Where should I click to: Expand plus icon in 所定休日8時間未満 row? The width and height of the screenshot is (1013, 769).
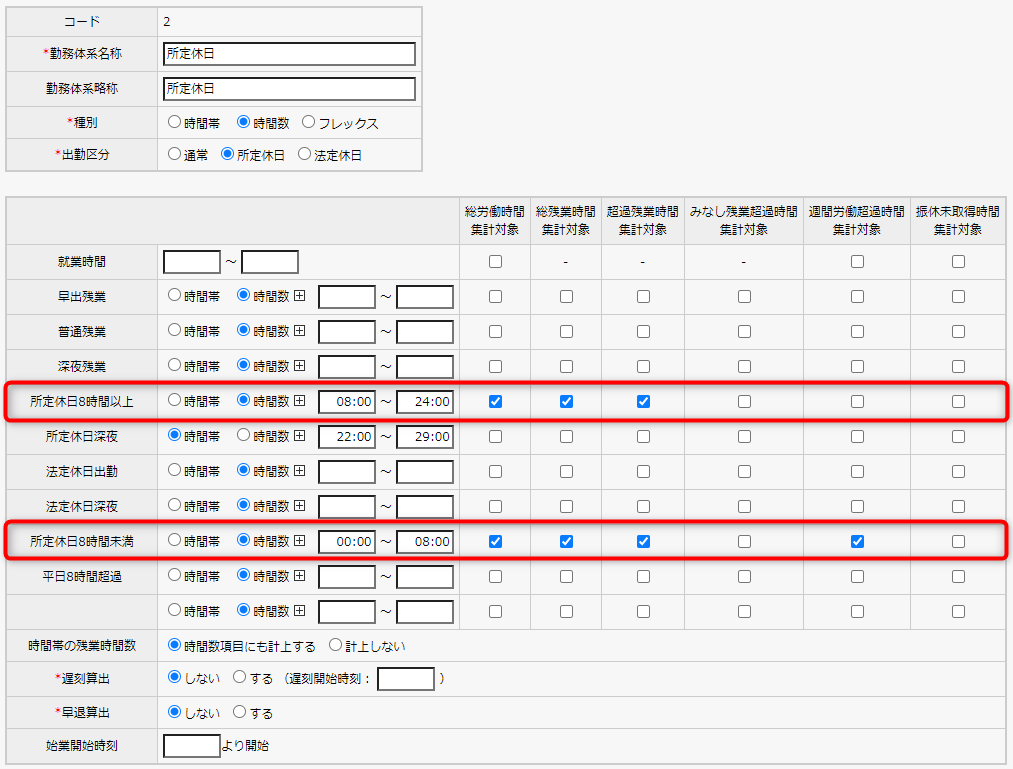pyautogui.click(x=299, y=541)
